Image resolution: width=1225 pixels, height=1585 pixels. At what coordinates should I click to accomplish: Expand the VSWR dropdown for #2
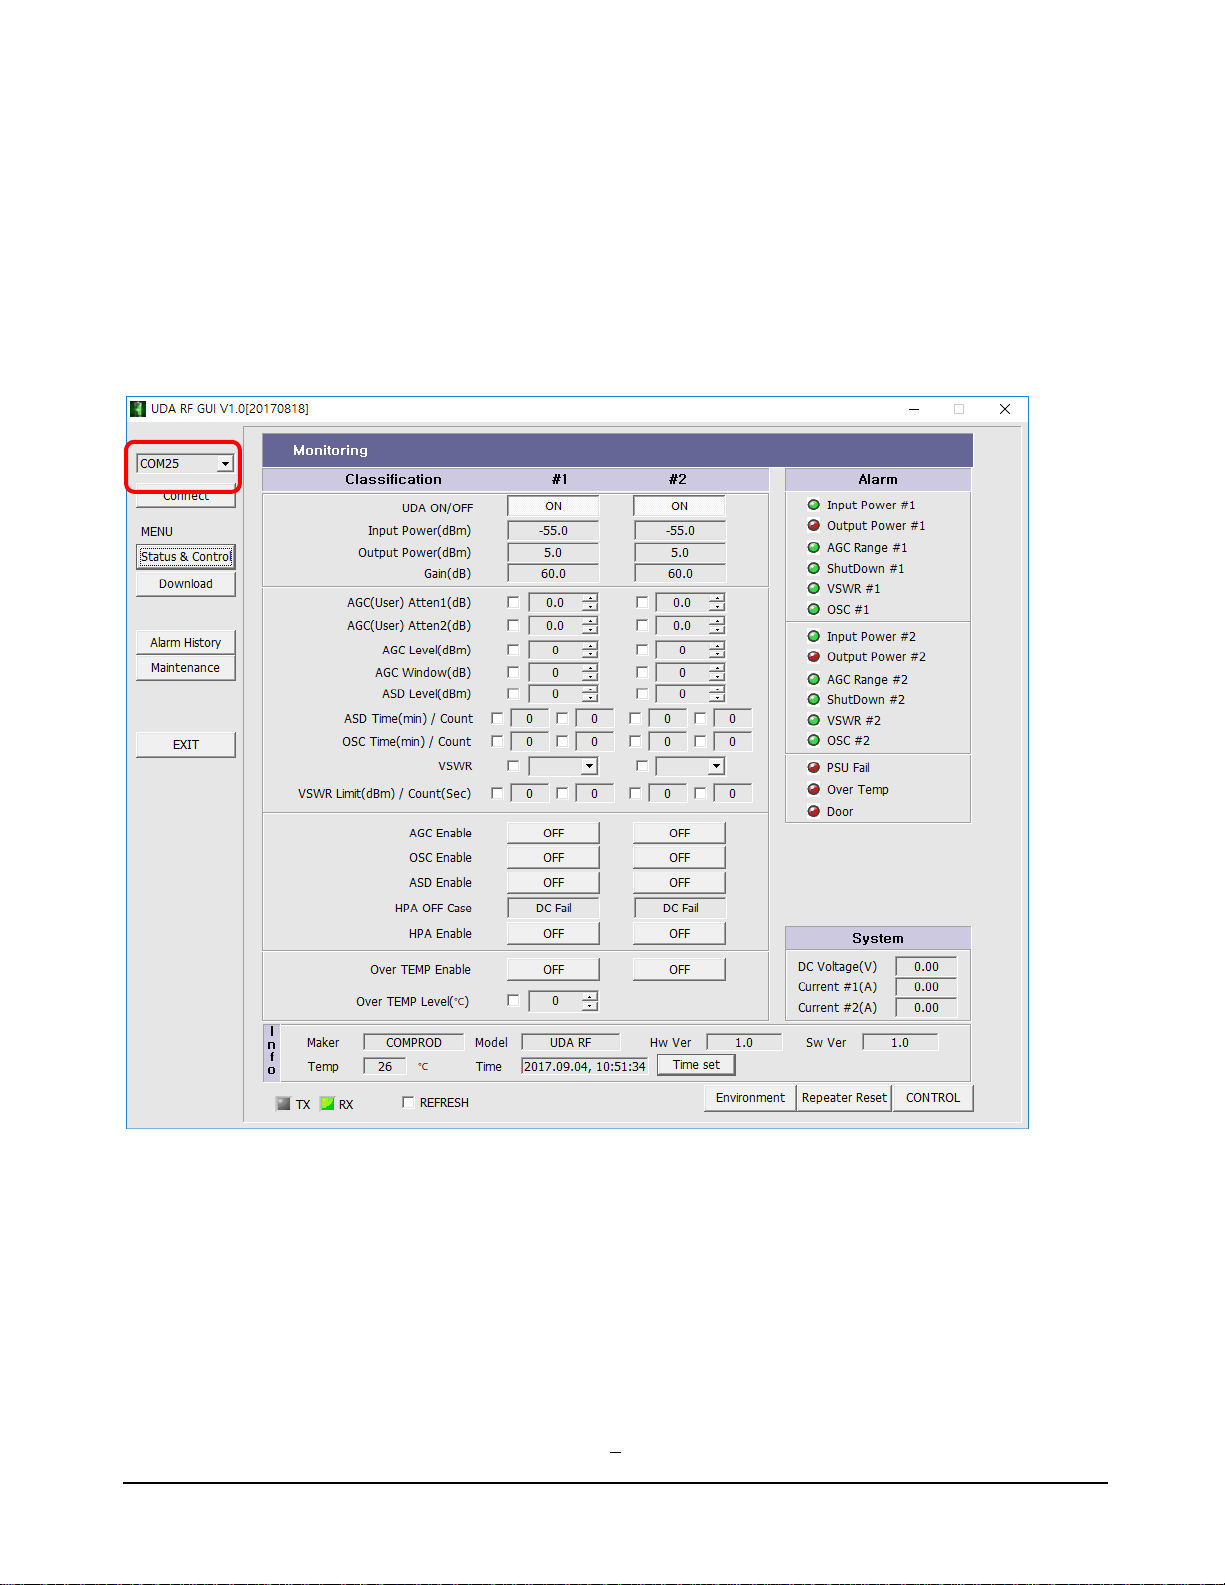tap(716, 766)
